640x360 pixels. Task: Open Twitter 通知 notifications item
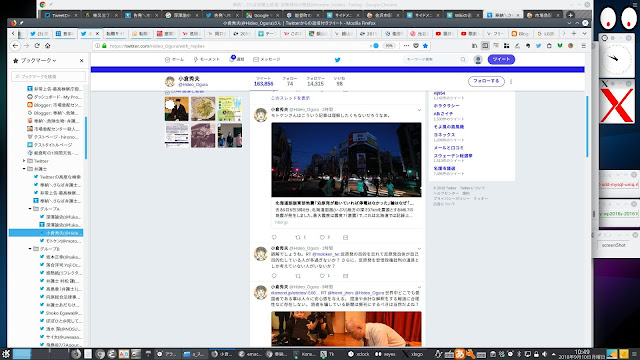(x=237, y=60)
